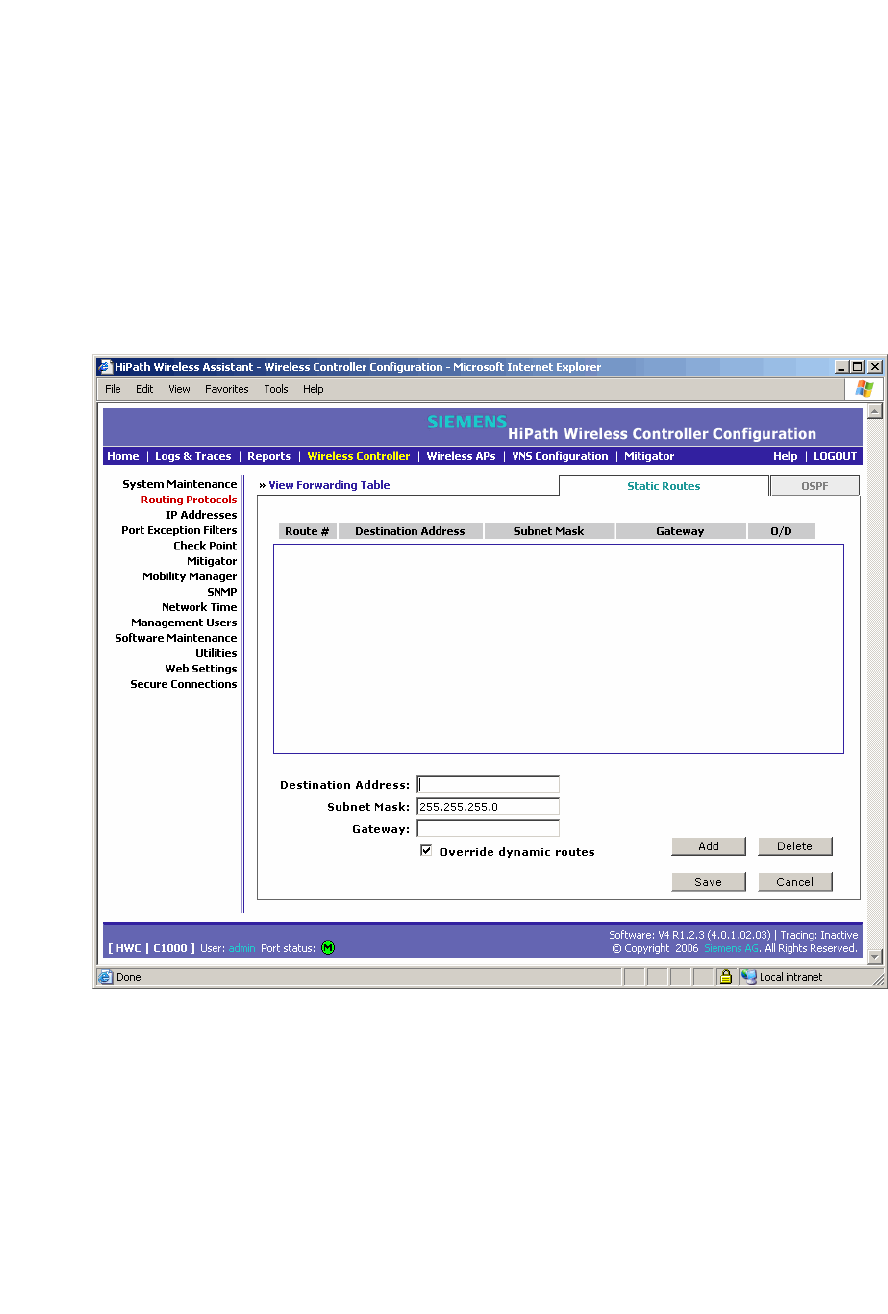Select Secure Connections in sidebar
Viewport: 888px width, 1314px height.
184,684
